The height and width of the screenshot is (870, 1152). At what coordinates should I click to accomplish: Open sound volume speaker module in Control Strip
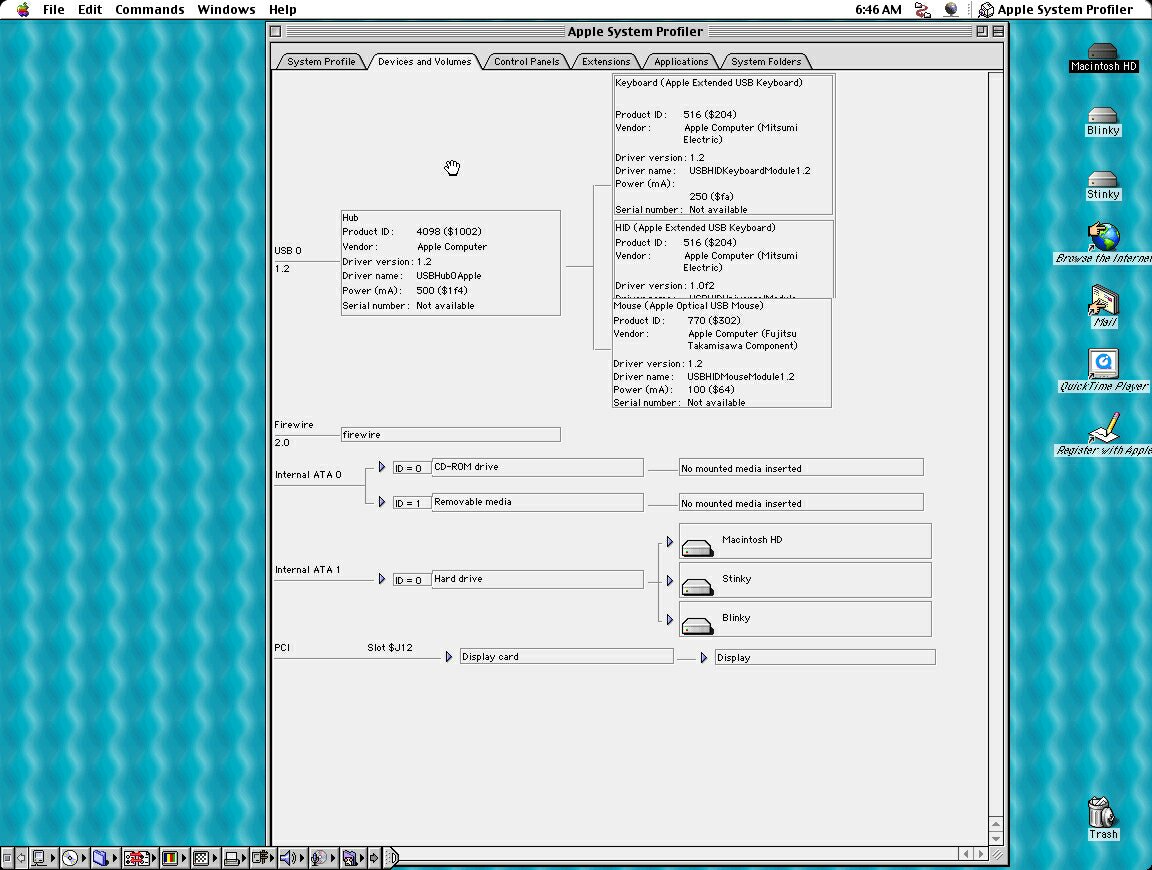click(x=292, y=858)
